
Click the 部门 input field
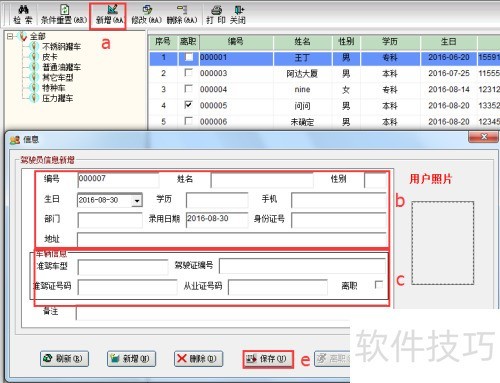(110, 220)
